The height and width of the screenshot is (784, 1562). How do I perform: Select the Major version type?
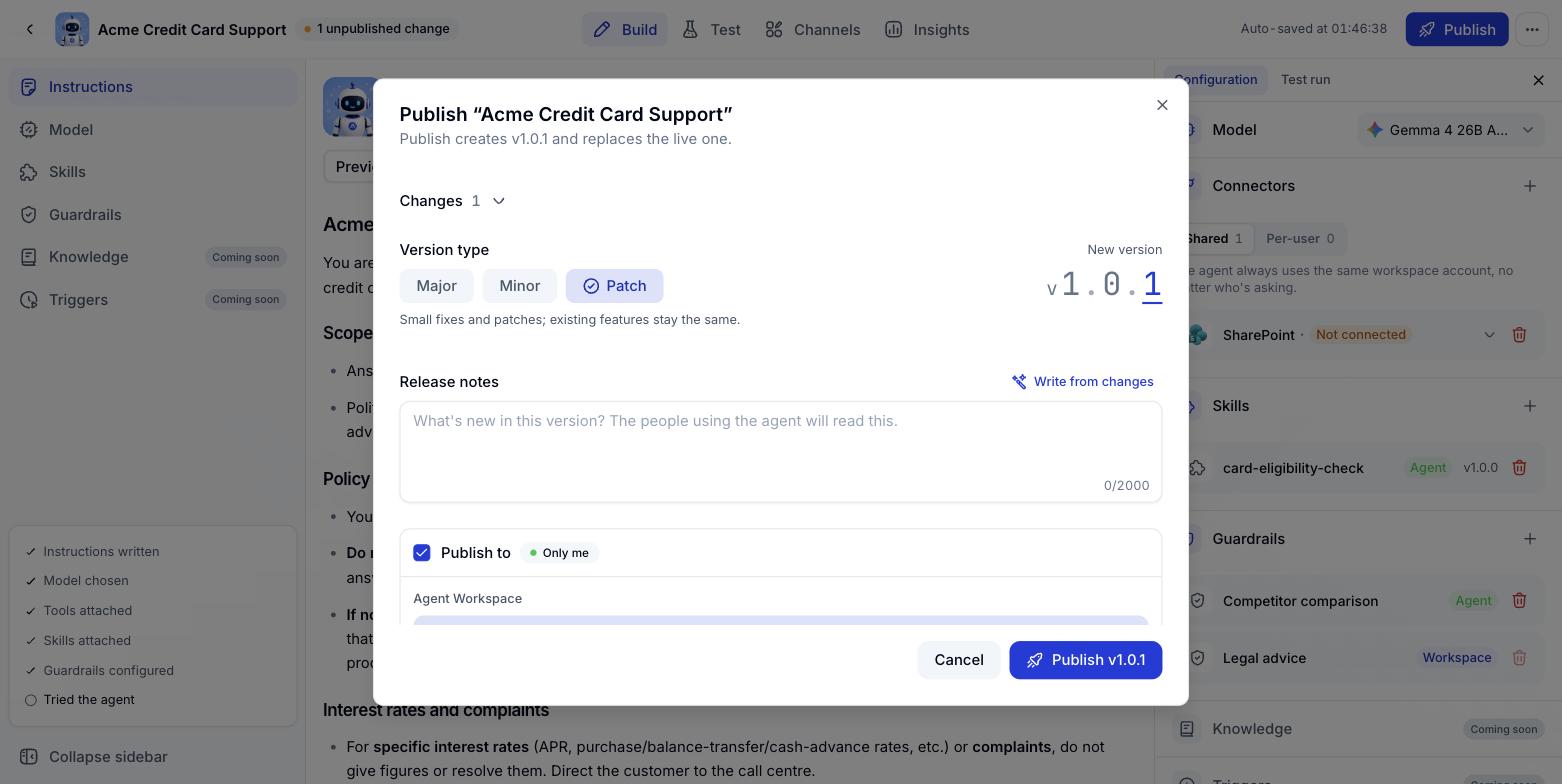pyautogui.click(x=436, y=286)
